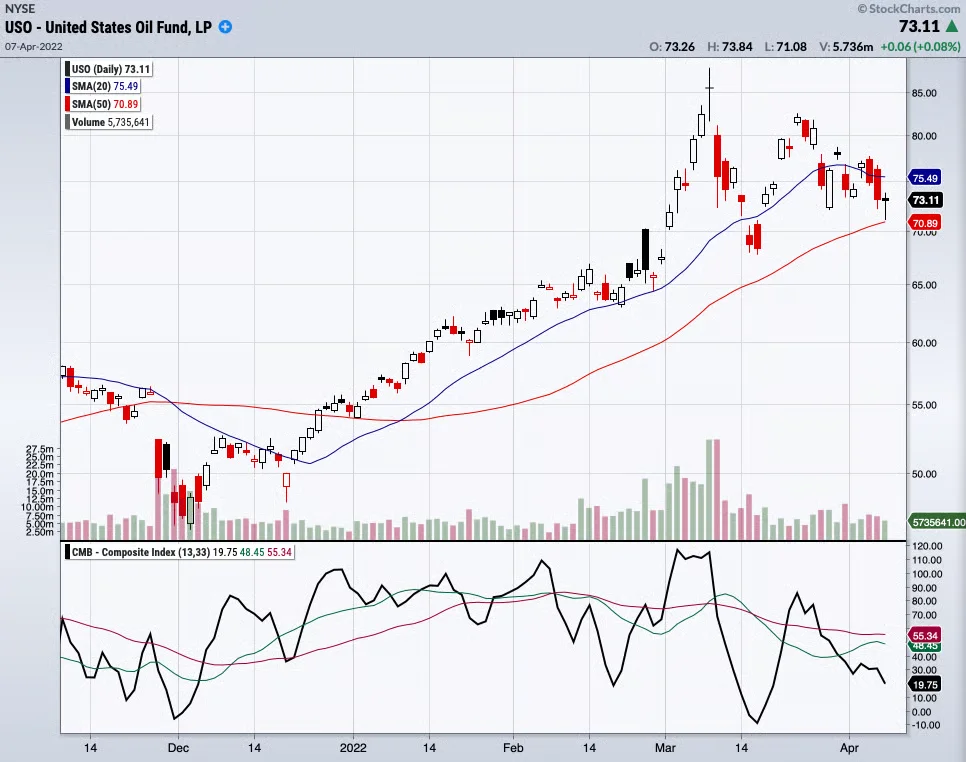Click the 2022 label on date axis
The image size is (966, 762).
(x=353, y=748)
